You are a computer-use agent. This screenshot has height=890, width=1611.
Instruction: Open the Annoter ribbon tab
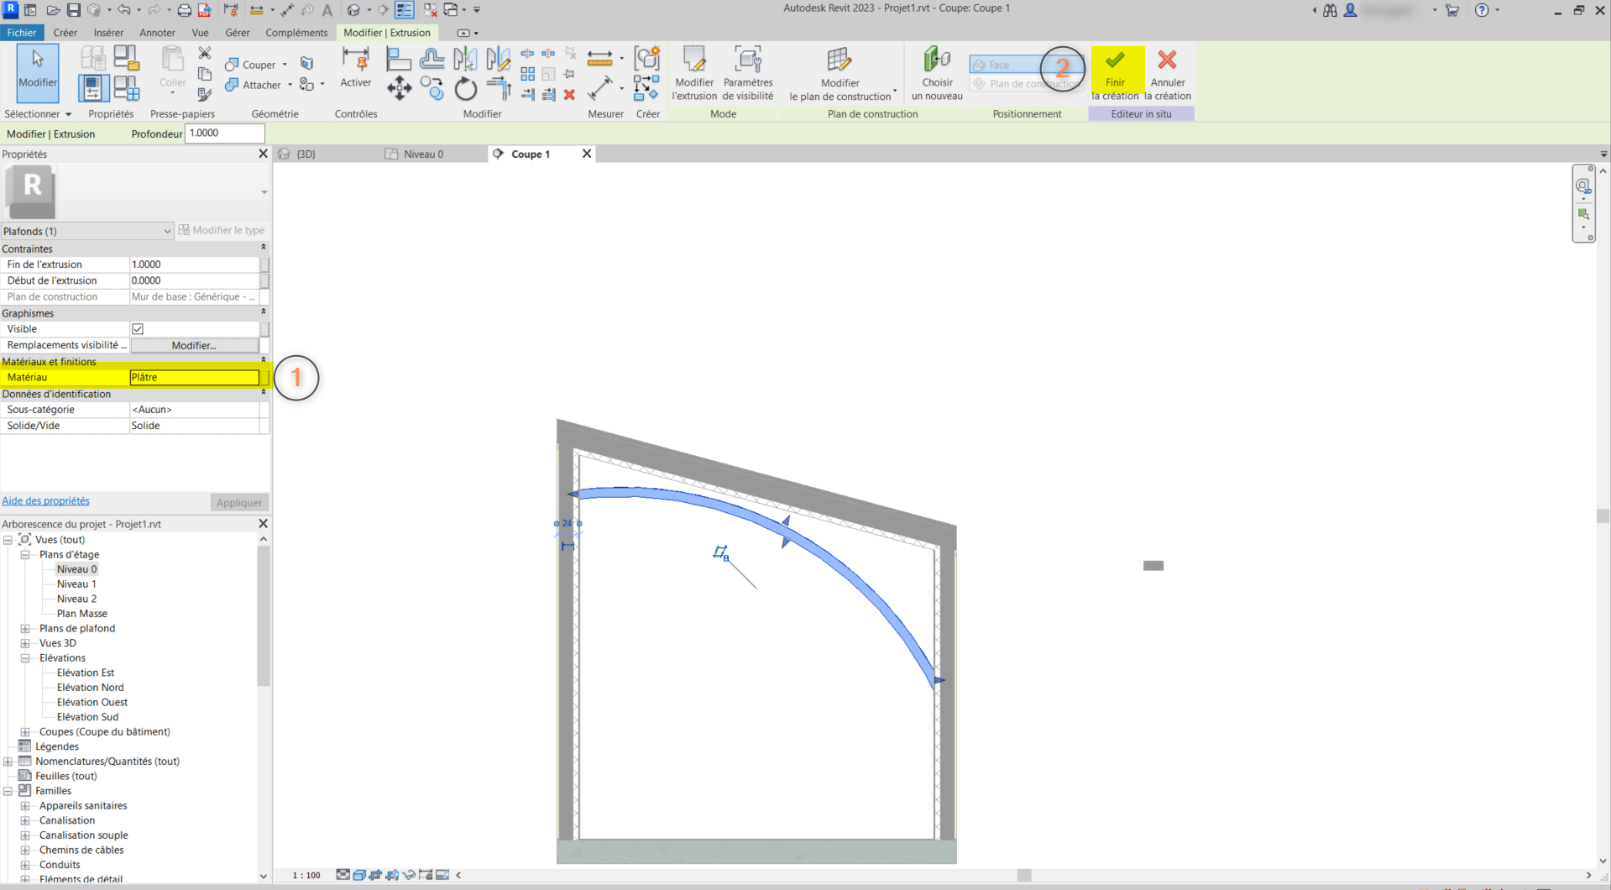coord(157,33)
